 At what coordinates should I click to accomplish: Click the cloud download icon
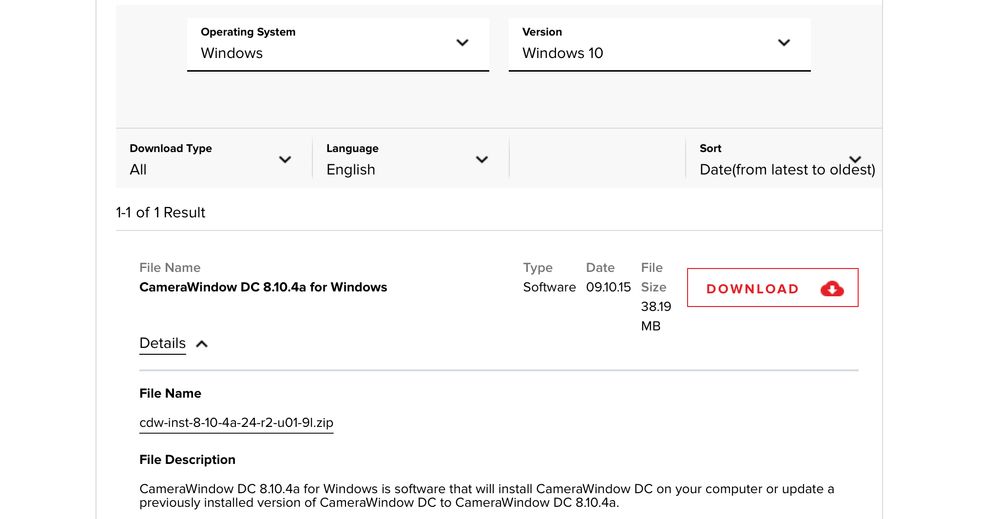(832, 288)
